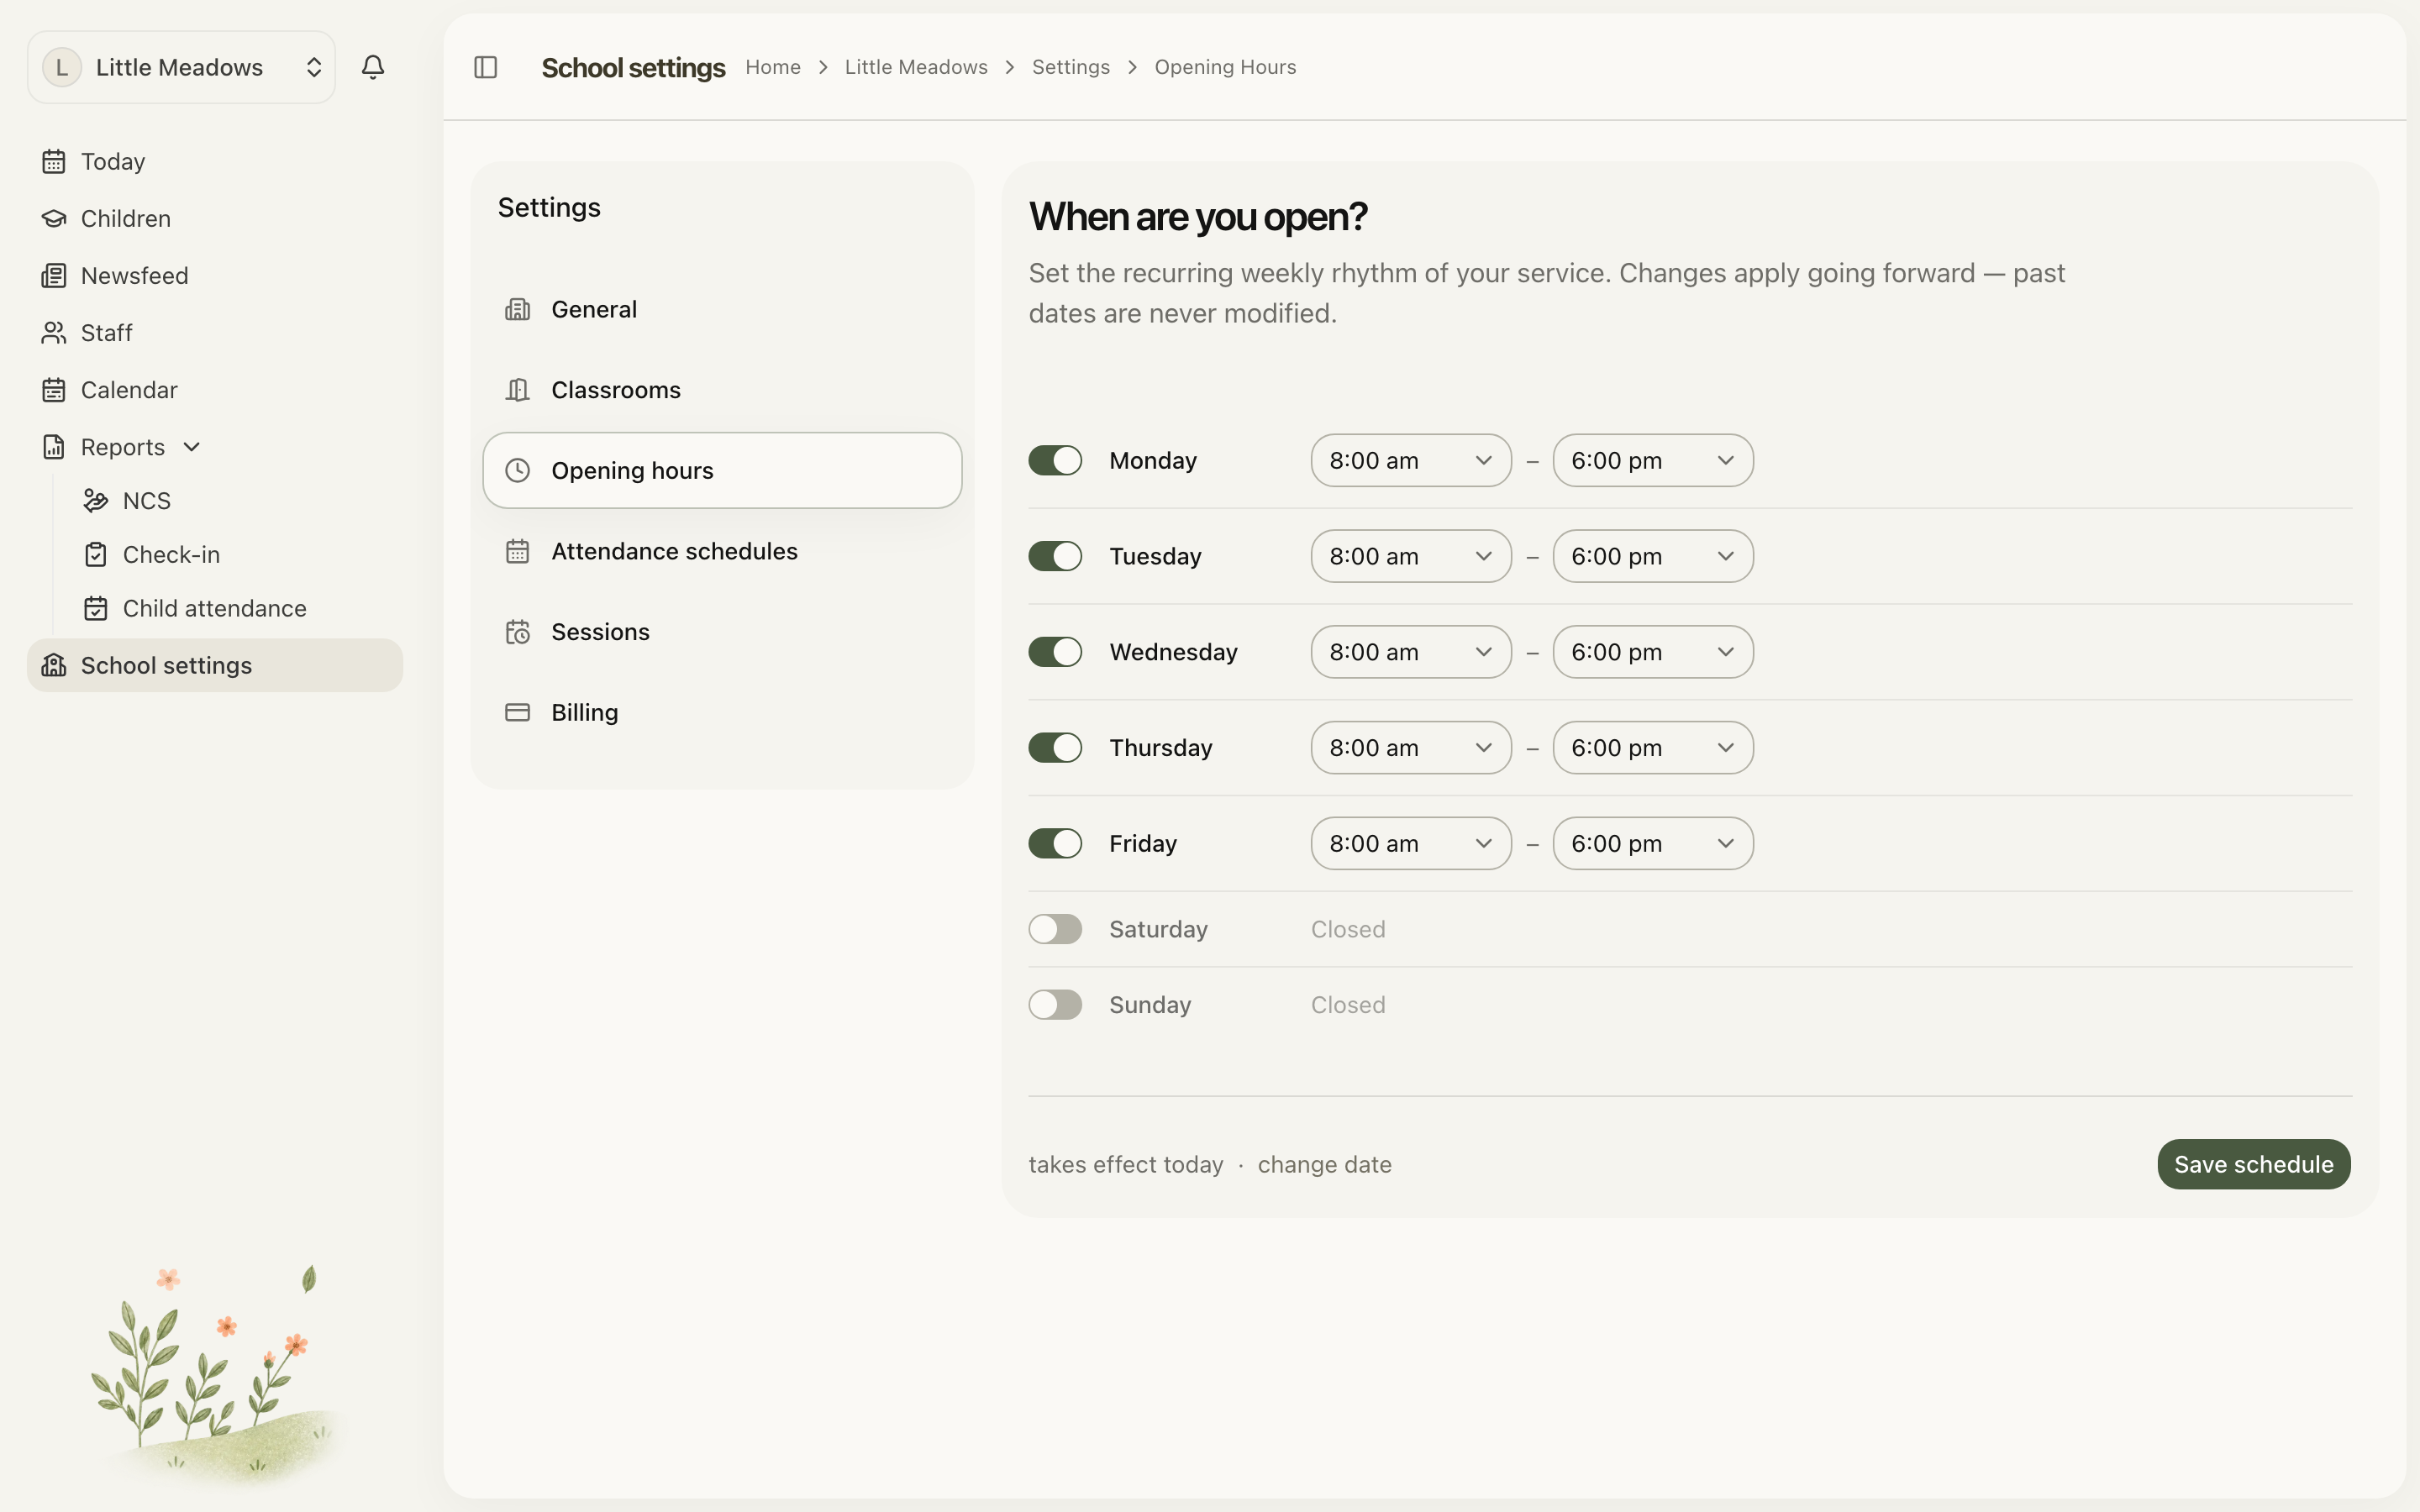Screen dimensions: 2420x1512
Task: Disable the Monday open toggle
Action: point(1055,460)
